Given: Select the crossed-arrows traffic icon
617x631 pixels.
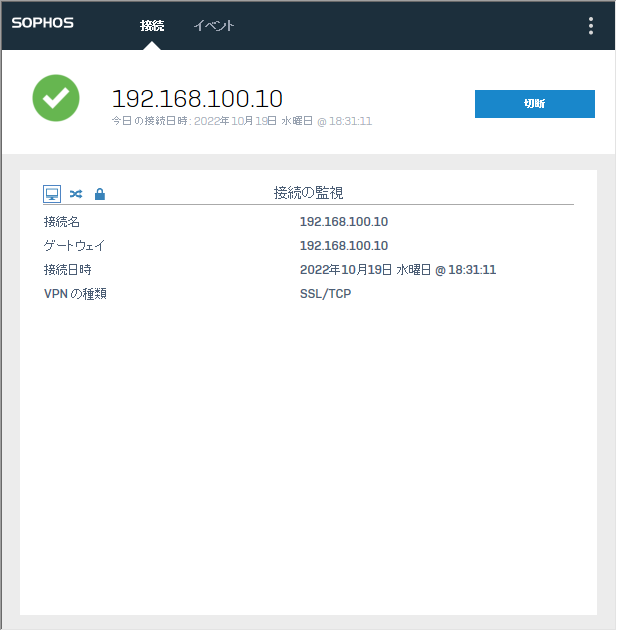Looking at the screenshot, I should click(x=76, y=193).
